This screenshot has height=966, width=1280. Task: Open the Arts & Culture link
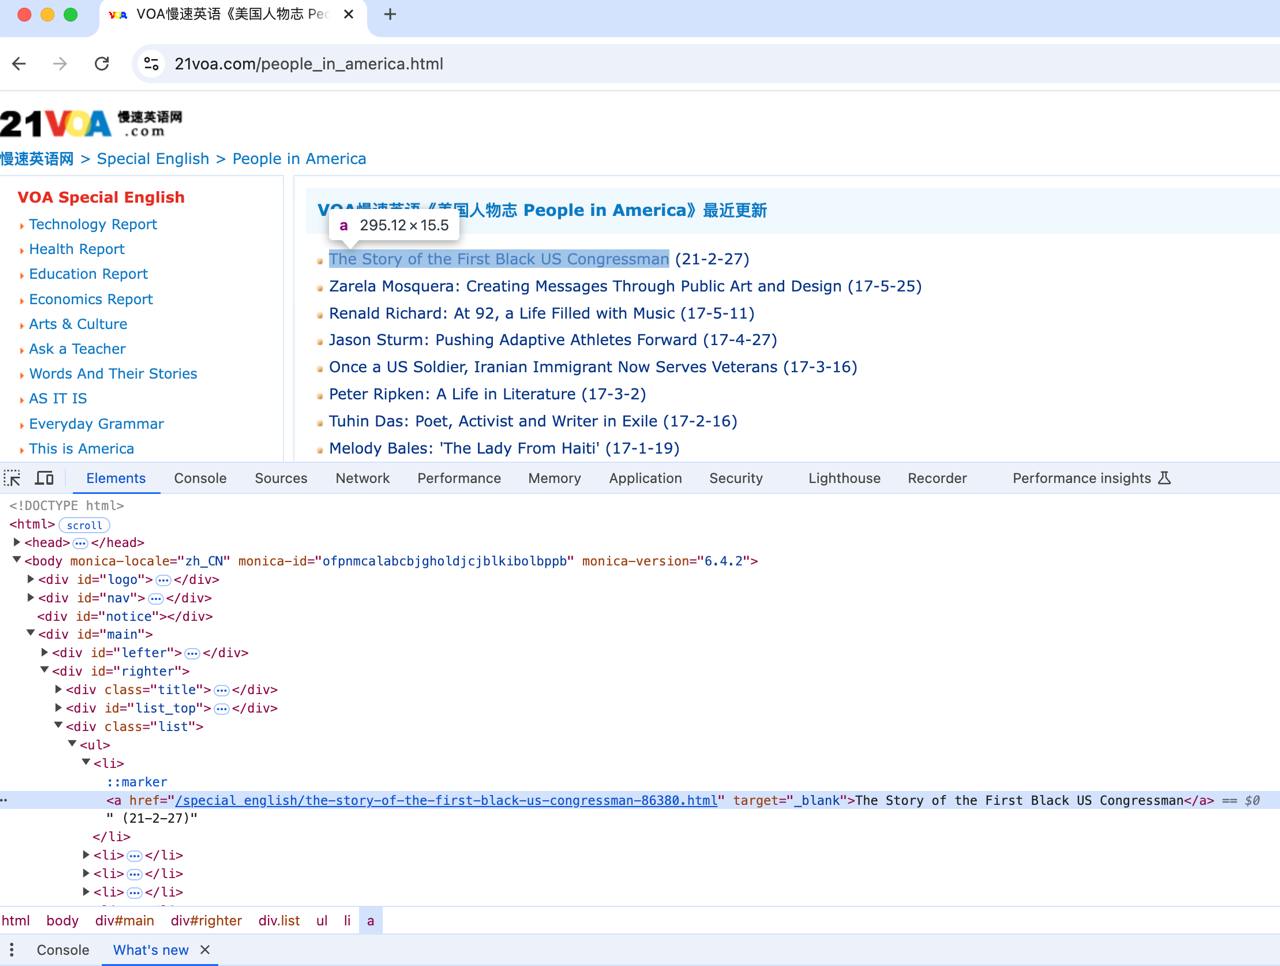[x=78, y=324]
